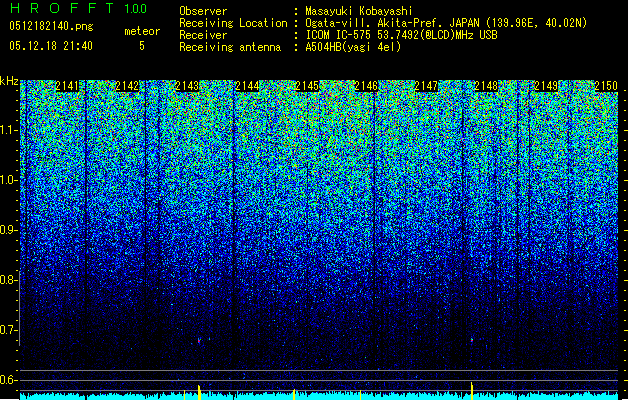Click the 2143 time marker
The height and width of the screenshot is (400, 629).
pyautogui.click(x=187, y=86)
